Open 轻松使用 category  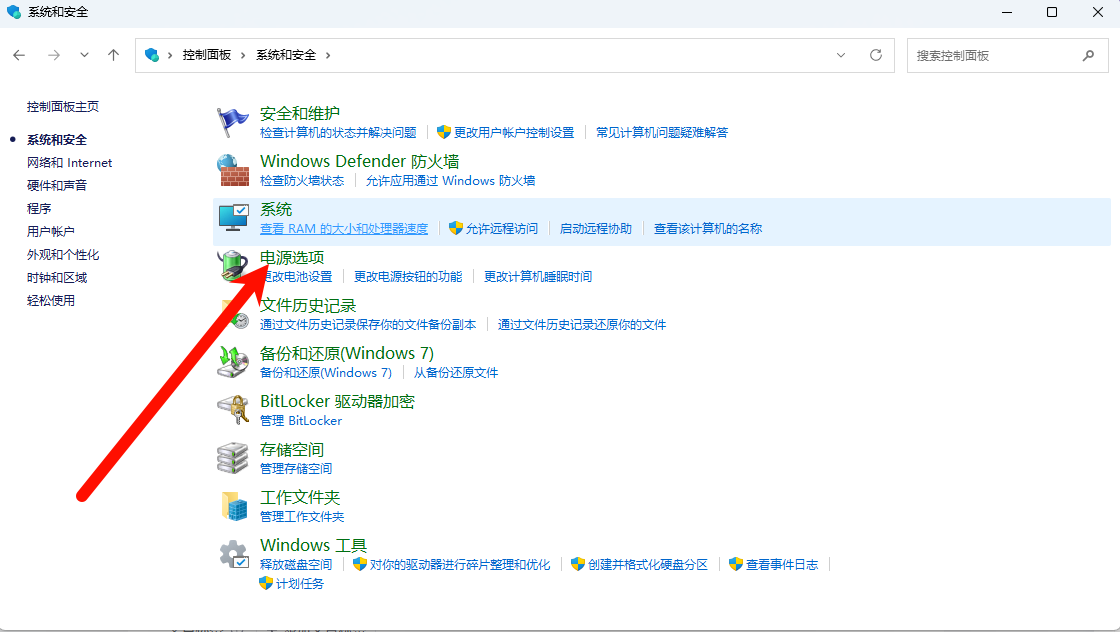pyautogui.click(x=51, y=301)
